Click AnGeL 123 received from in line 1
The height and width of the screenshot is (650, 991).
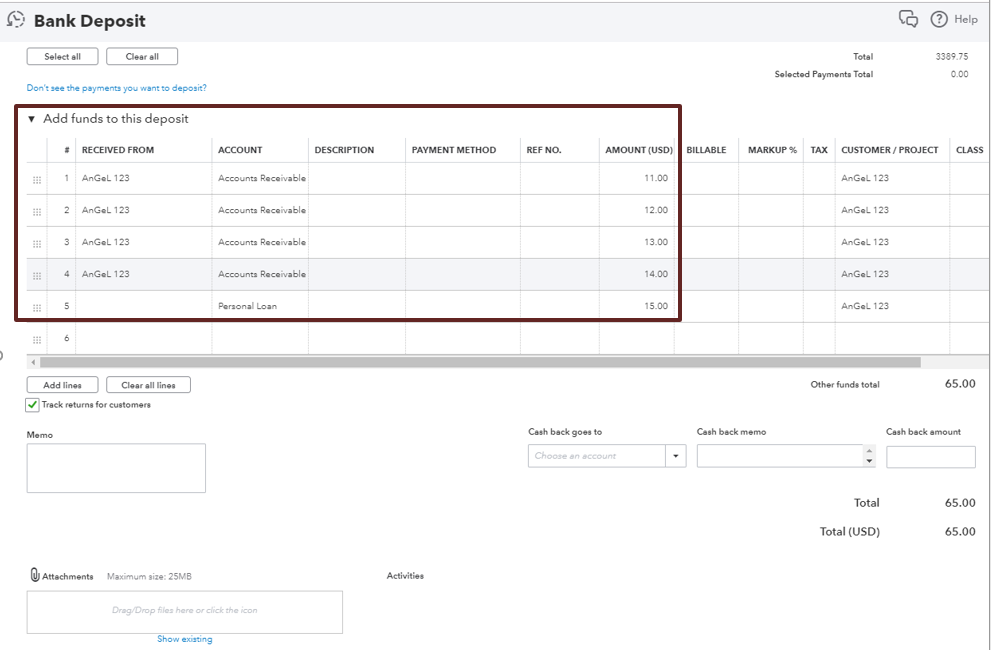(106, 178)
